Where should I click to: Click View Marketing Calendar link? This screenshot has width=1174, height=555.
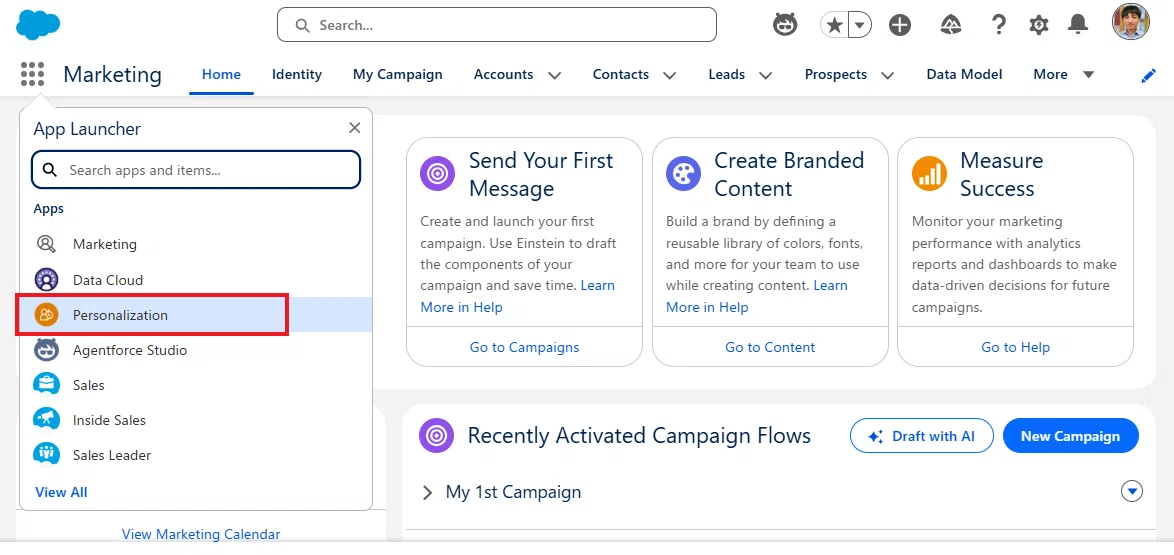pos(201,534)
